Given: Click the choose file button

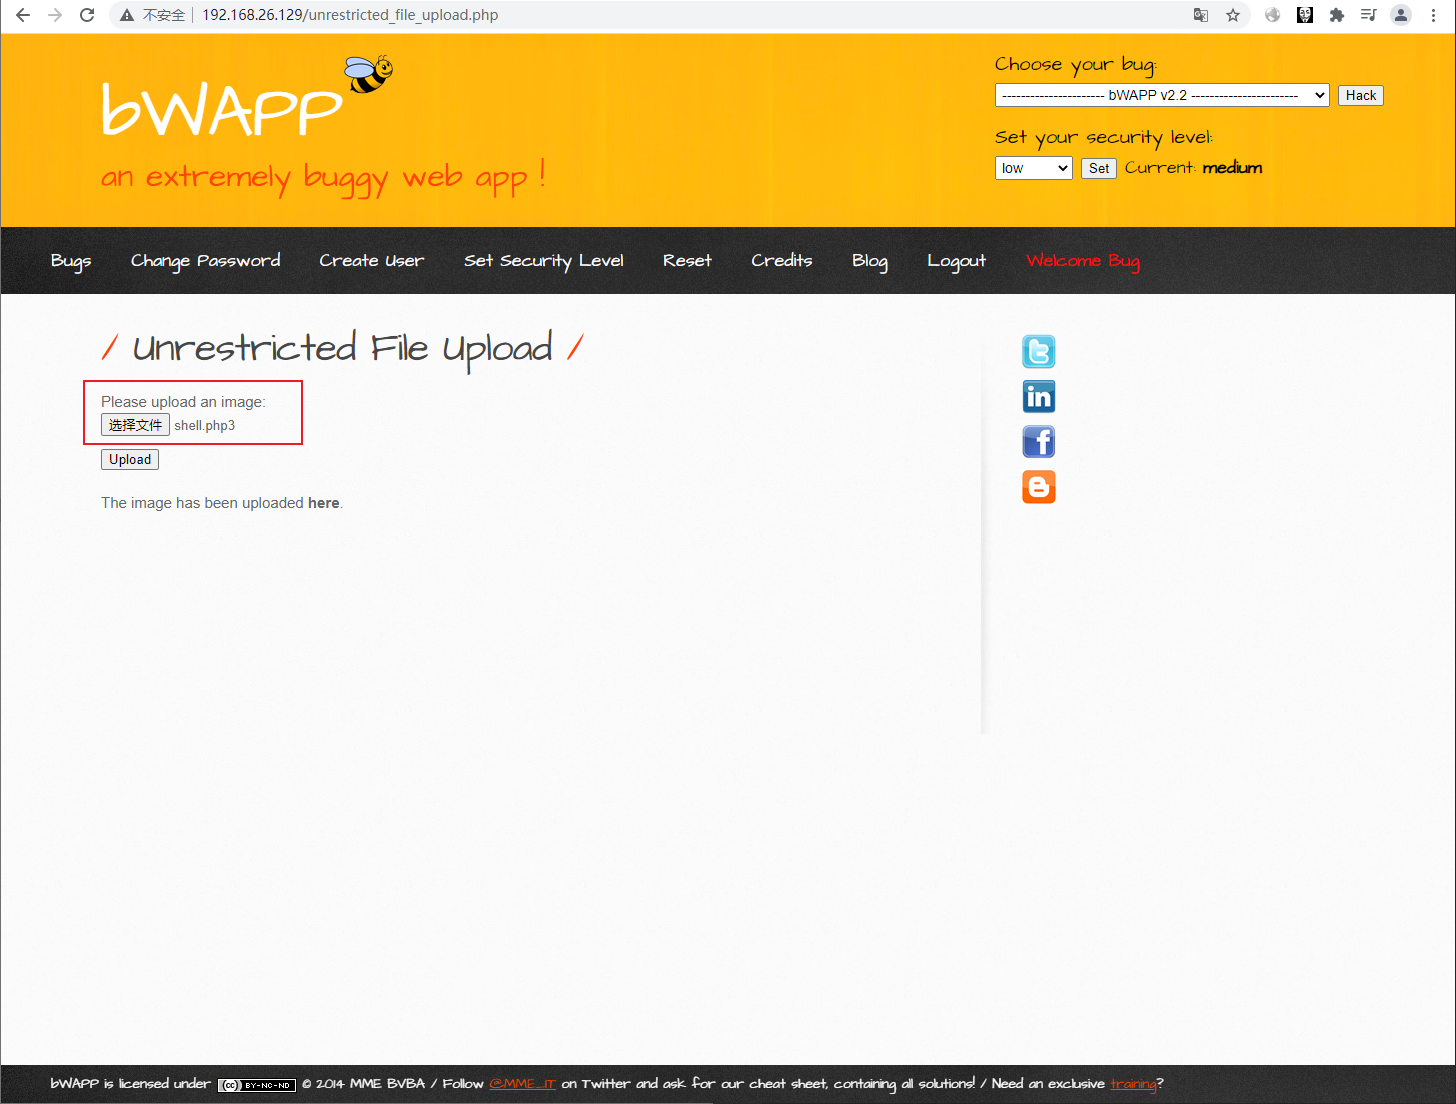Looking at the screenshot, I should pyautogui.click(x=135, y=425).
